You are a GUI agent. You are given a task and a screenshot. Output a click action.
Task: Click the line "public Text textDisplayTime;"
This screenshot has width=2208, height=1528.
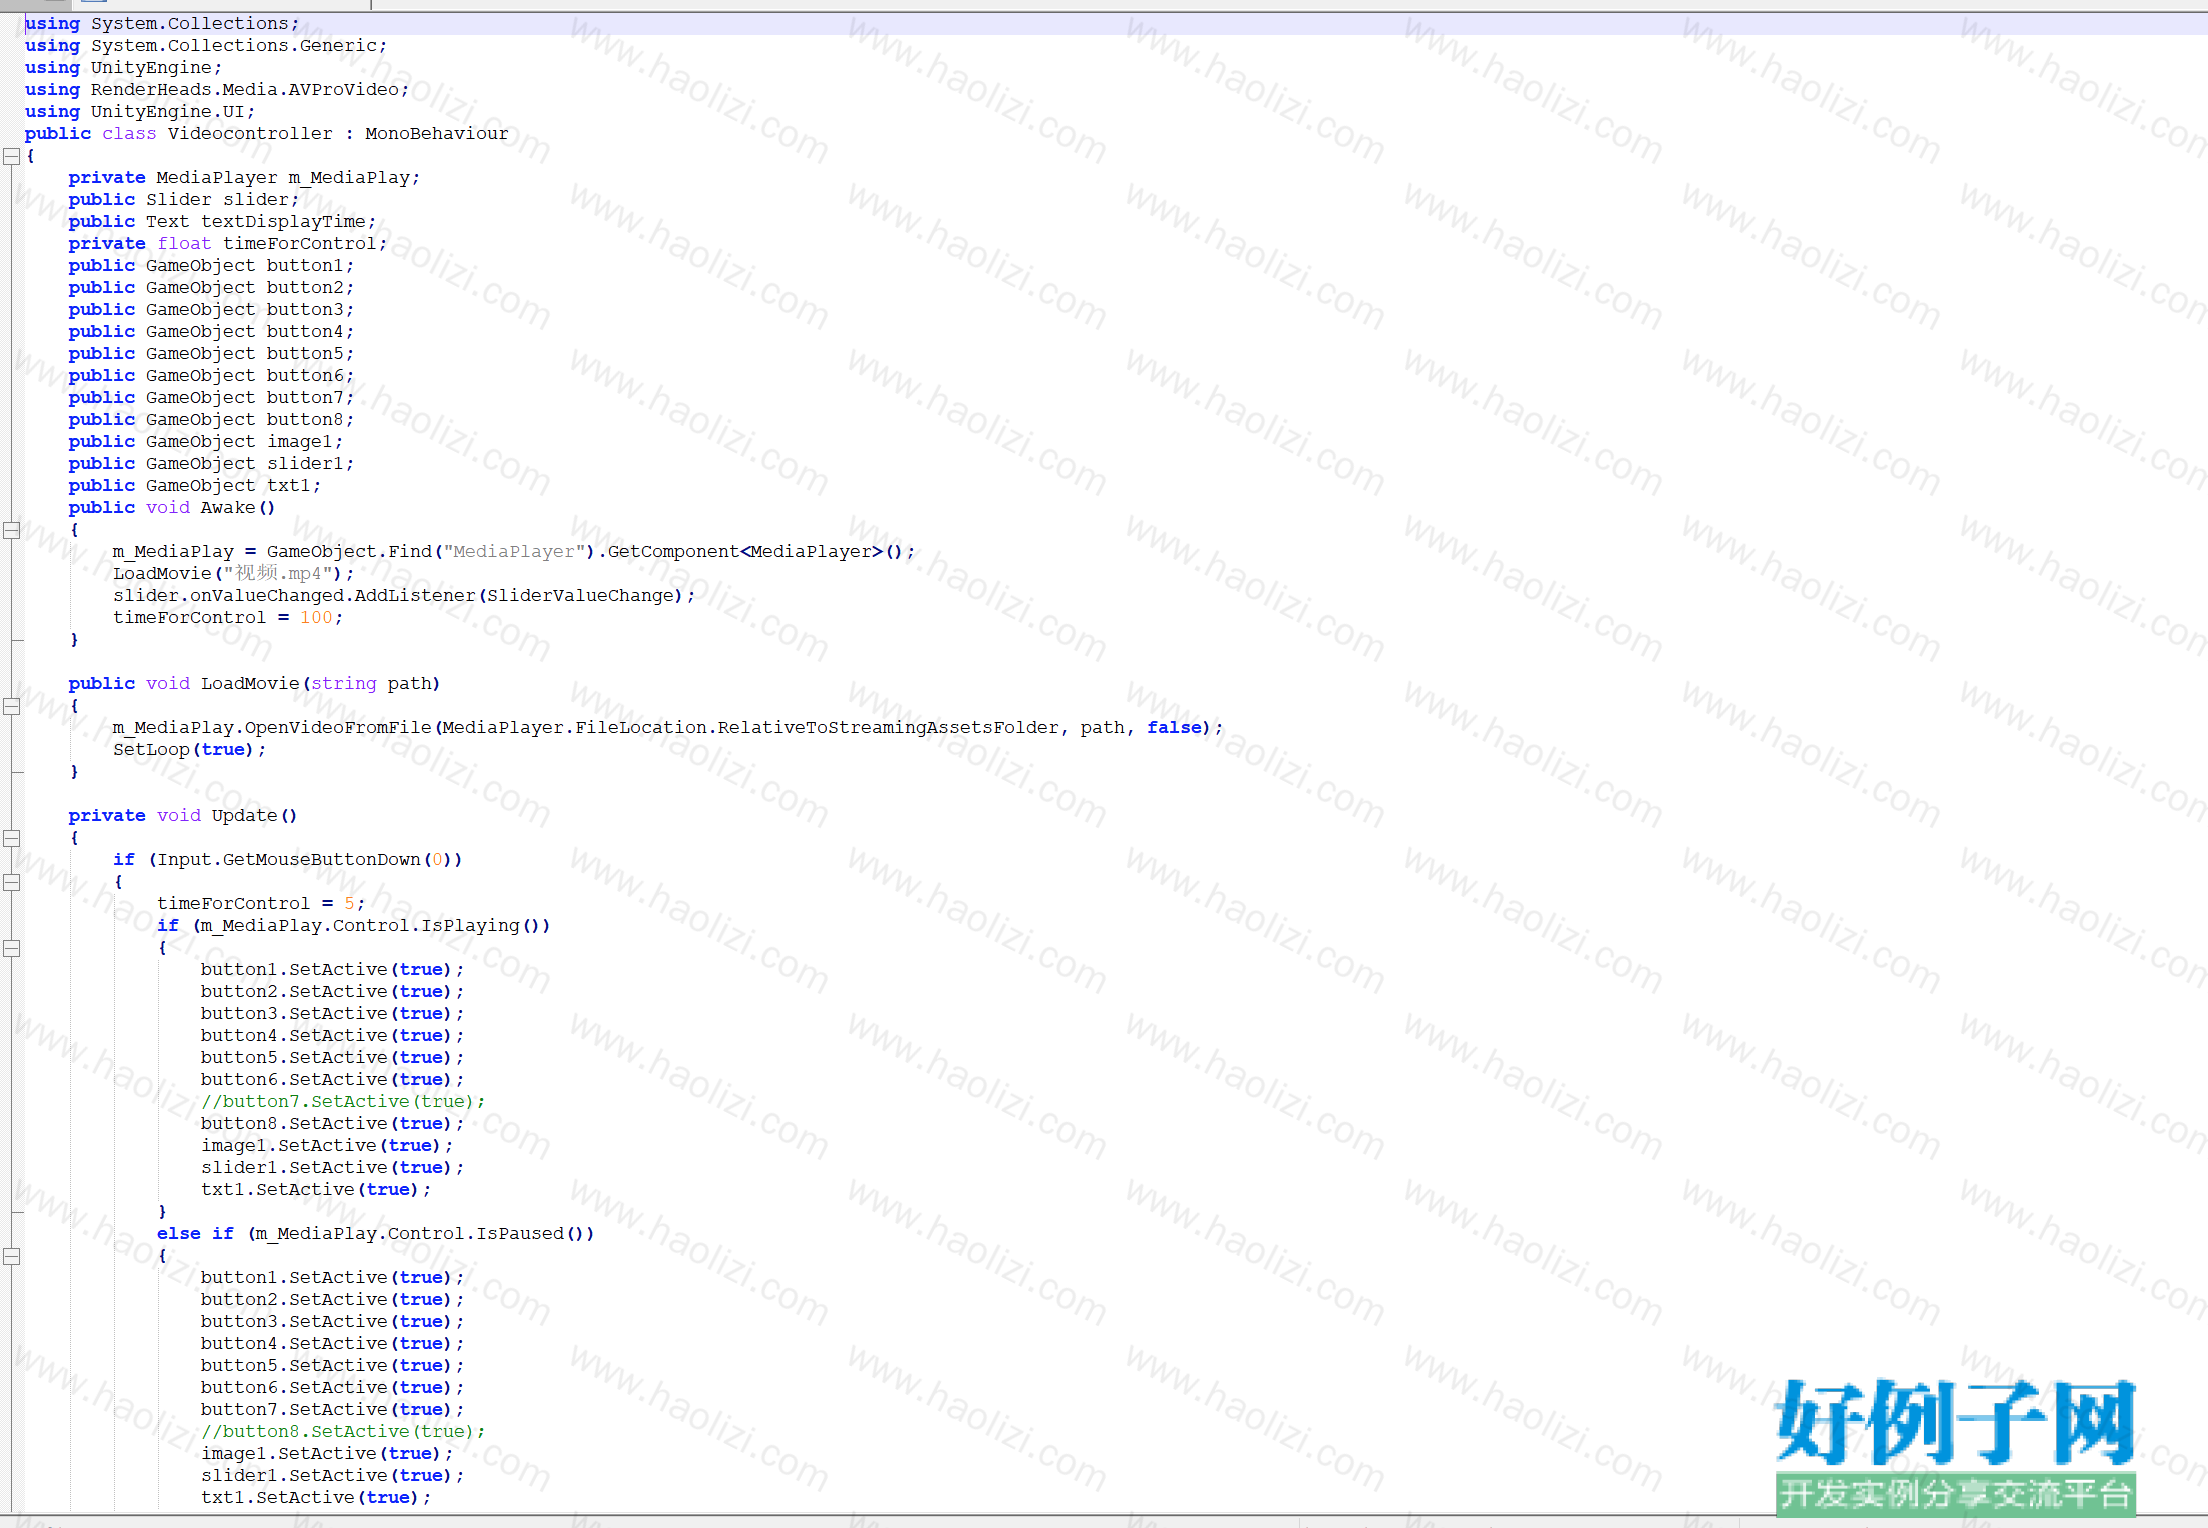pos(223,222)
